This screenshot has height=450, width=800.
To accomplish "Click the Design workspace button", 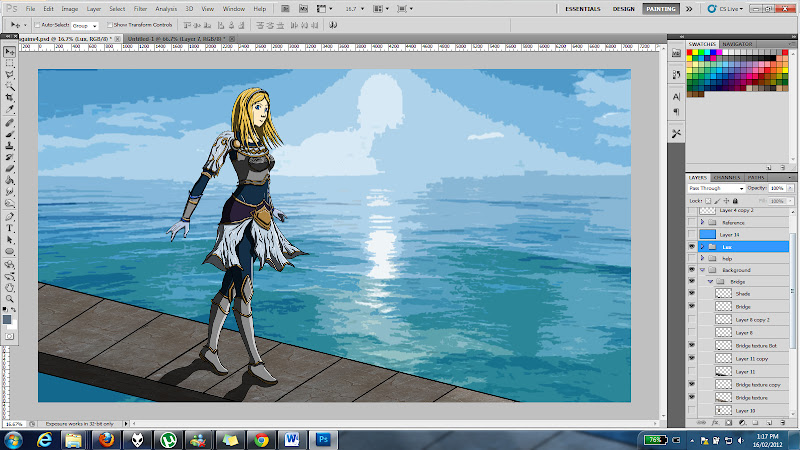I will point(623,8).
